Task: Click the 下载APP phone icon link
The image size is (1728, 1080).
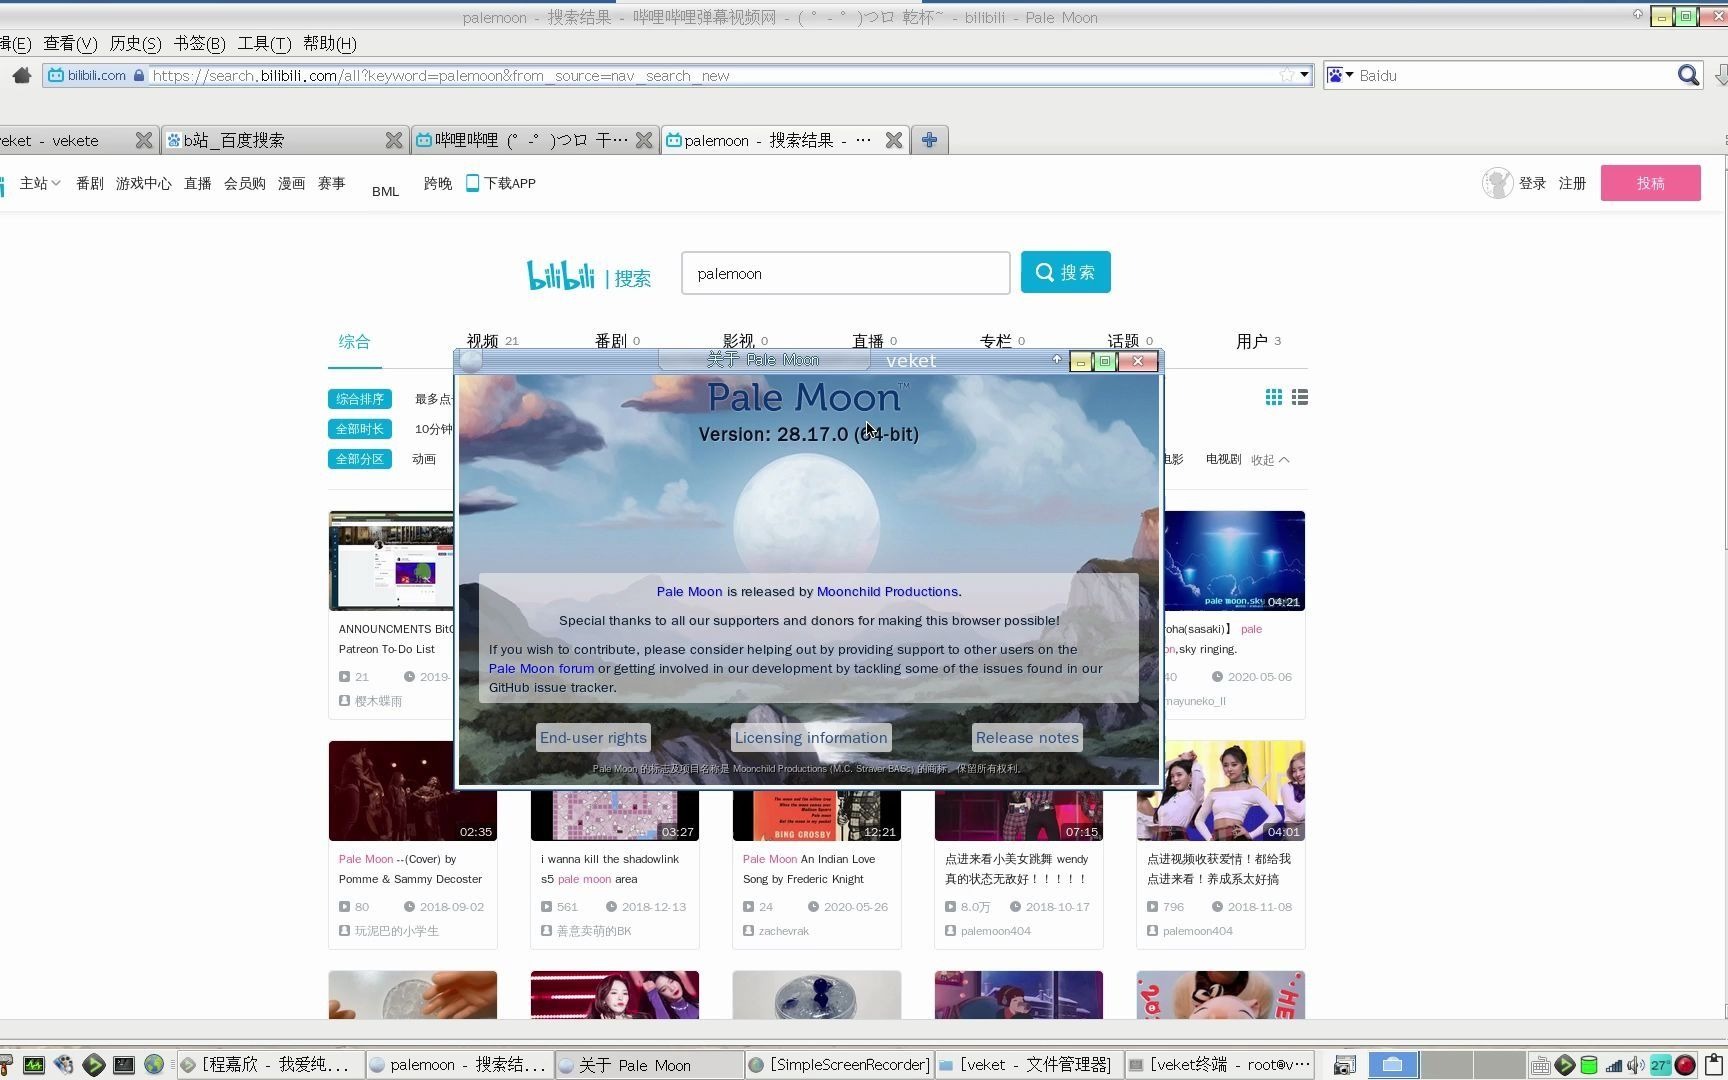Action: coord(501,183)
